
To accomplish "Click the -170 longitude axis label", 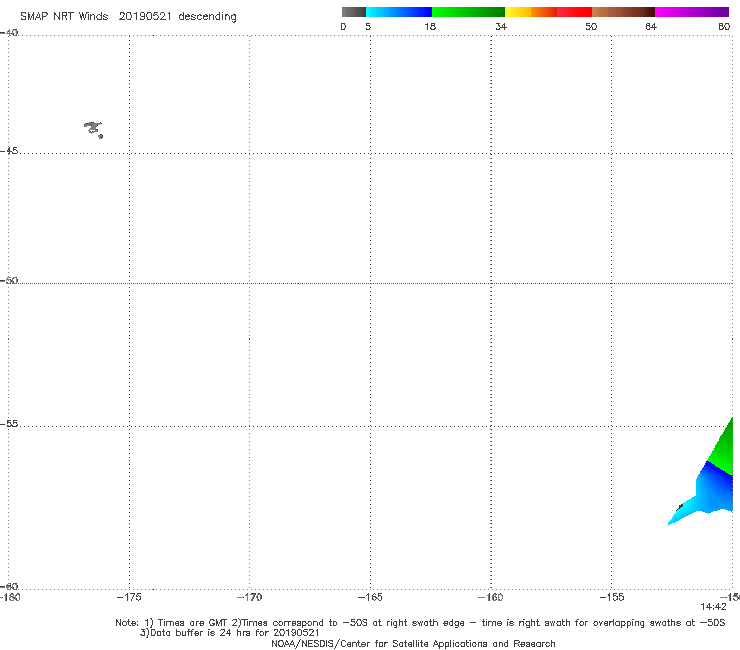I will (x=249, y=597).
